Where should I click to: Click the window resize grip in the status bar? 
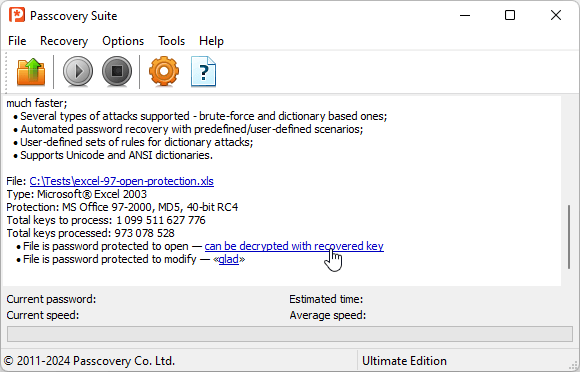pyautogui.click(x=574, y=365)
